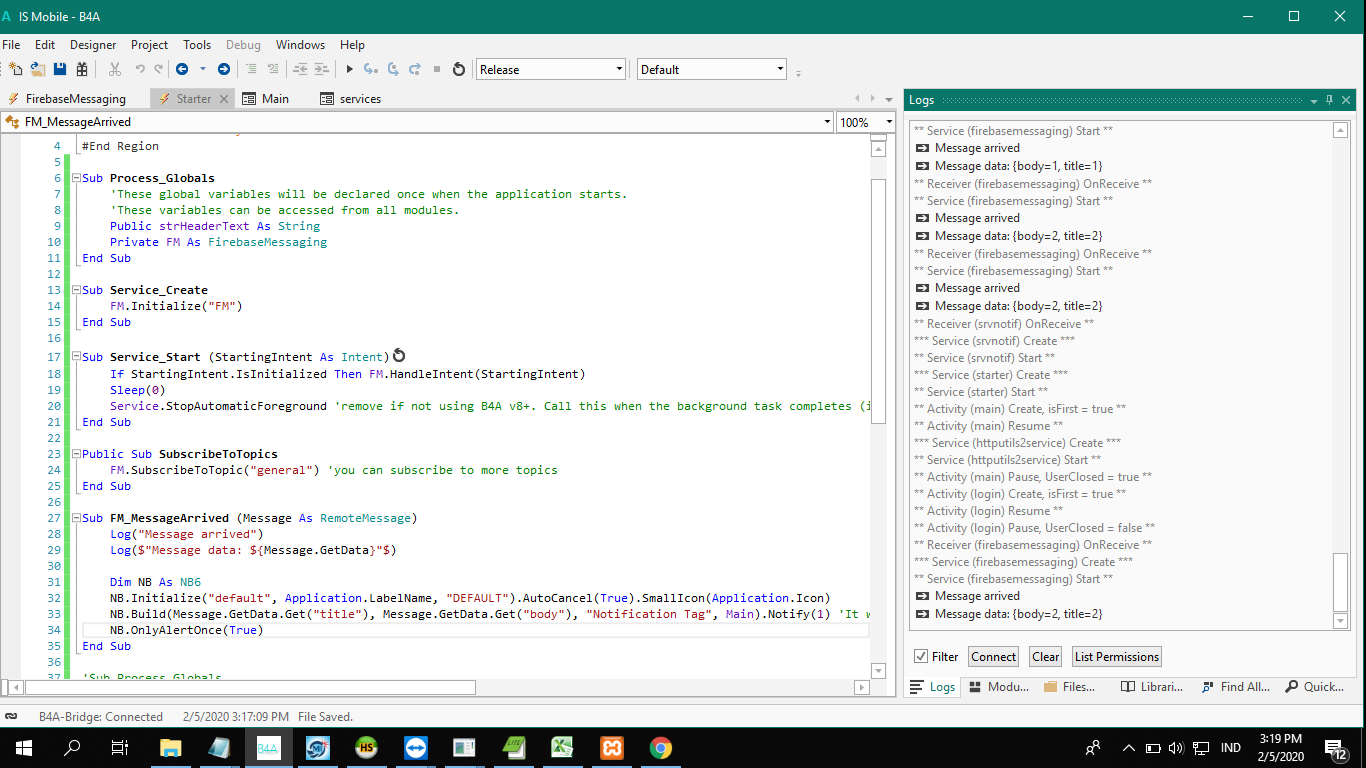Open XAMPP from the Windows taskbar
1366x768 pixels.
(612, 748)
